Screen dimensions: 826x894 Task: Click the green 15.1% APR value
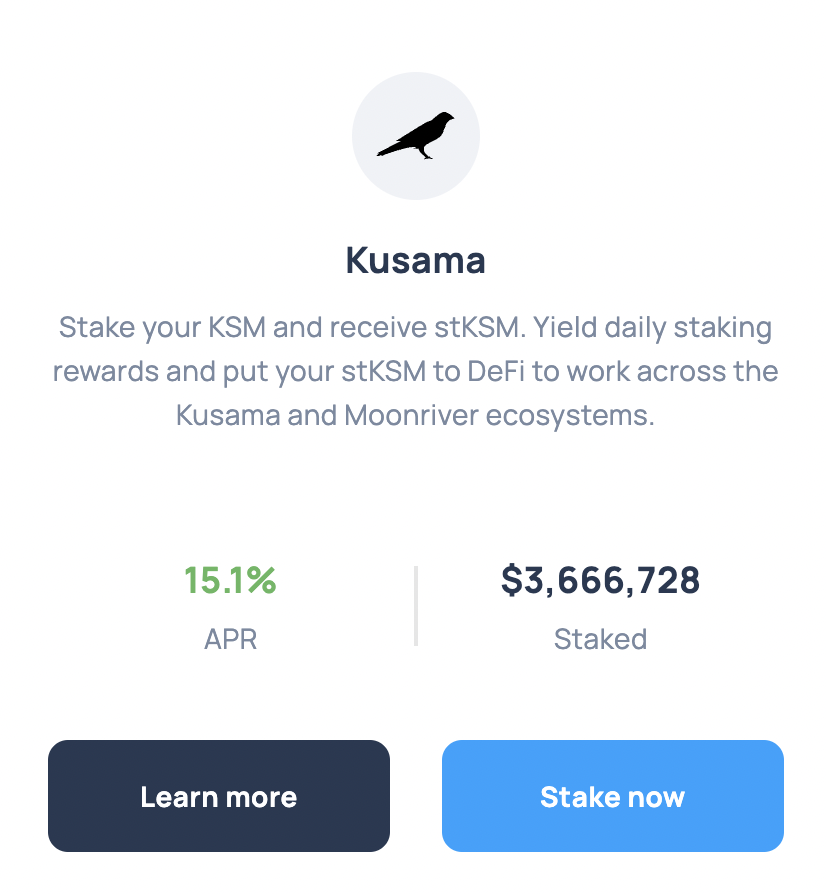[230, 580]
